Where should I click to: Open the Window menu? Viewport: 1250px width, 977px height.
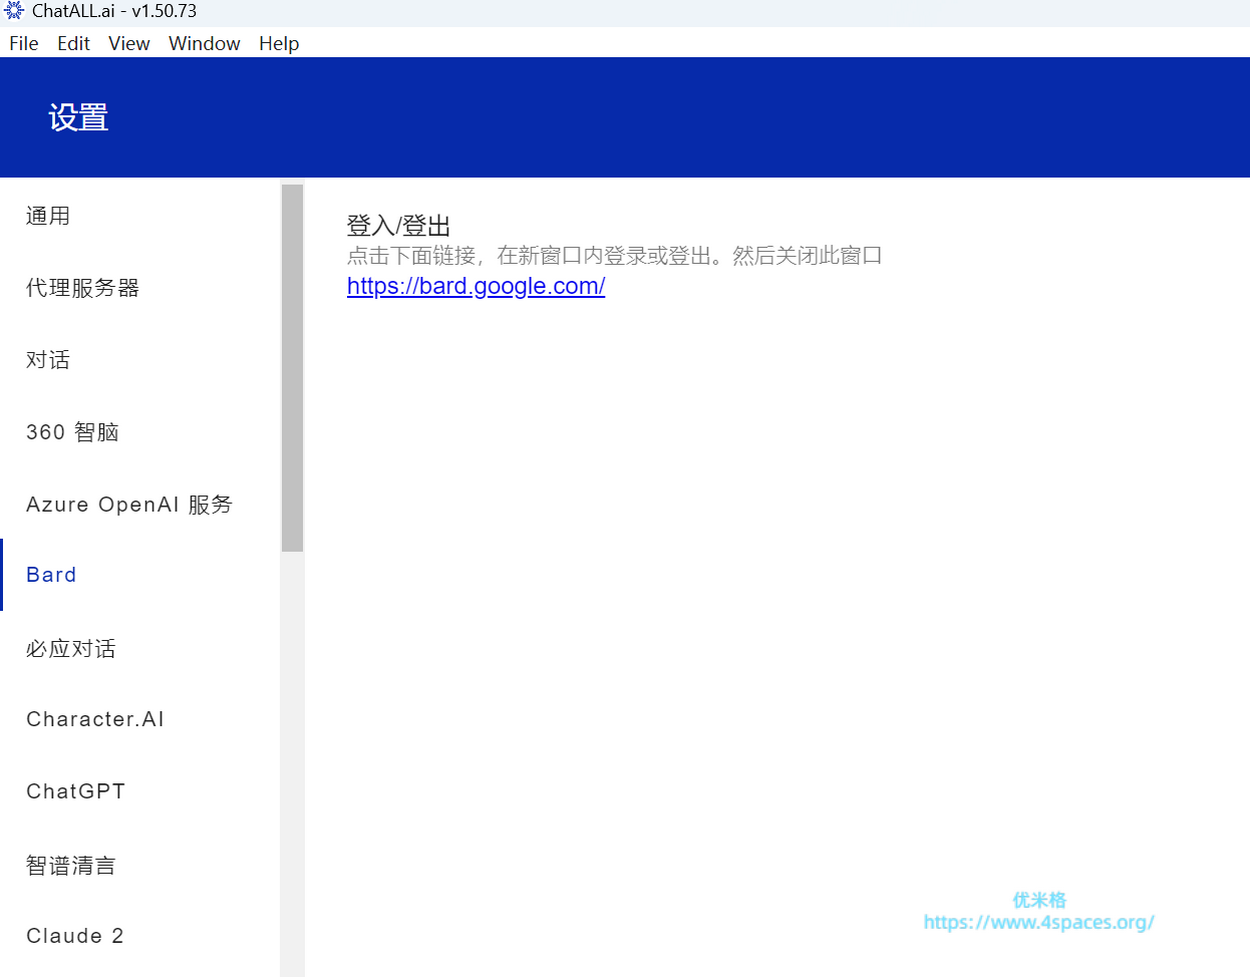coord(204,43)
